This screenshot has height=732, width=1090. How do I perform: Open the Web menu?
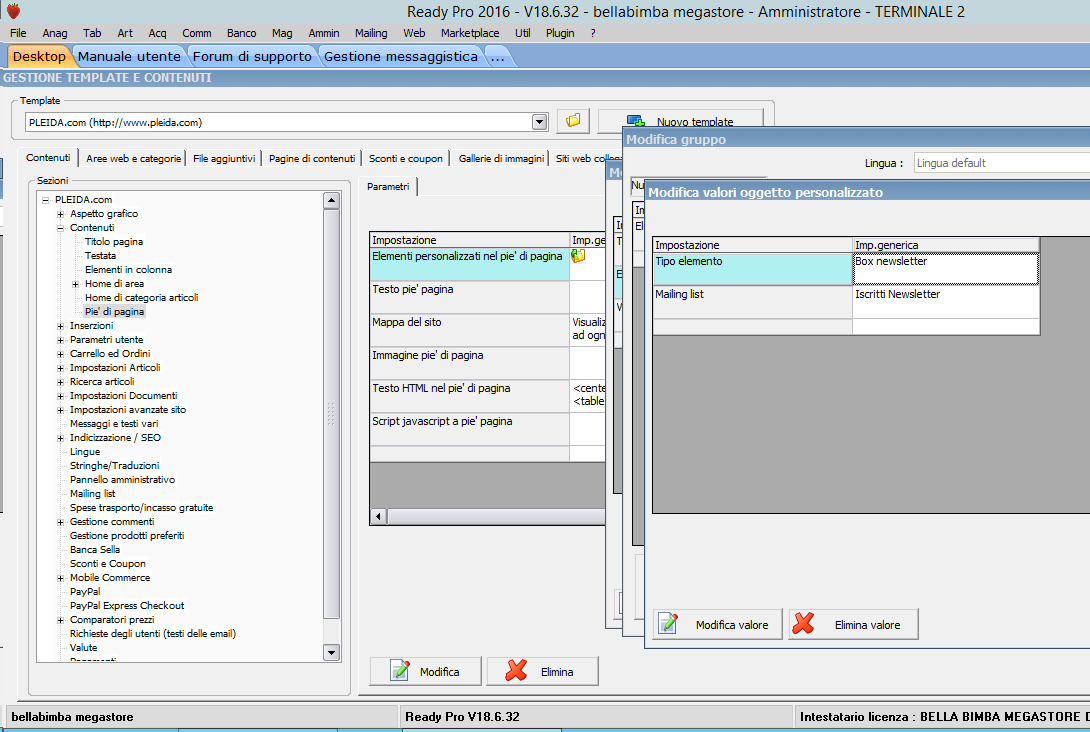coord(414,33)
